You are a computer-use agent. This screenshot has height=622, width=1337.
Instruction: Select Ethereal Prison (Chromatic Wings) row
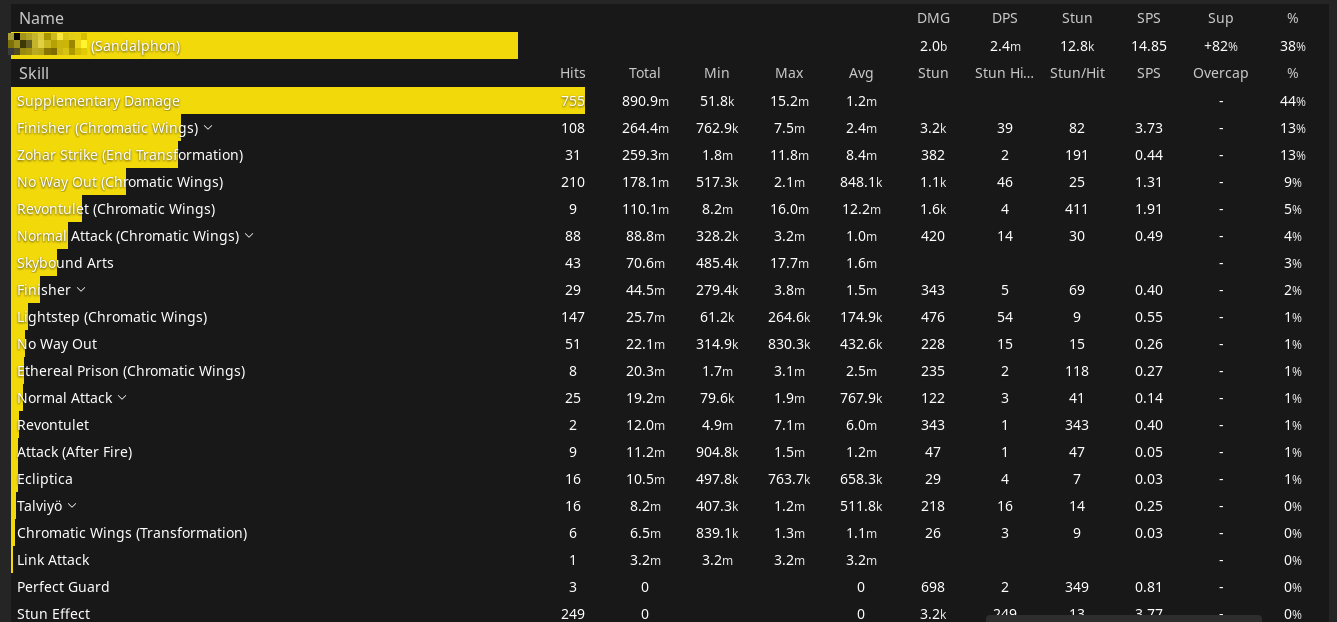pos(668,371)
